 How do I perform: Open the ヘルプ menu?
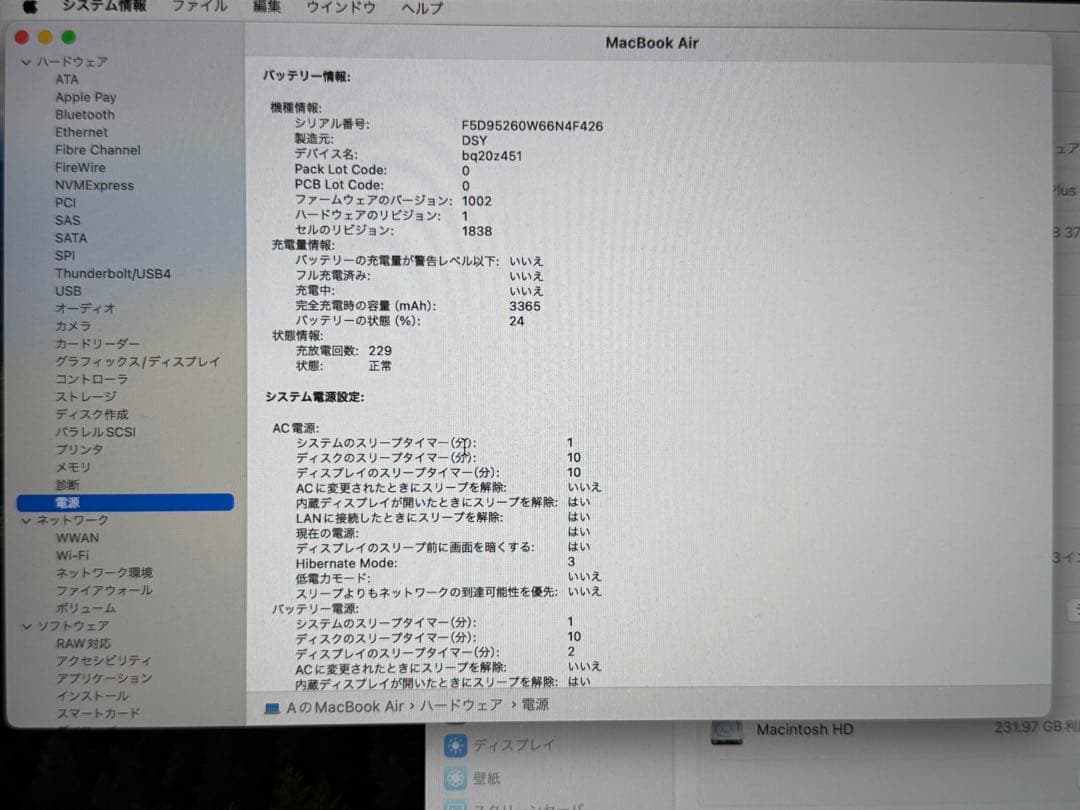(421, 8)
